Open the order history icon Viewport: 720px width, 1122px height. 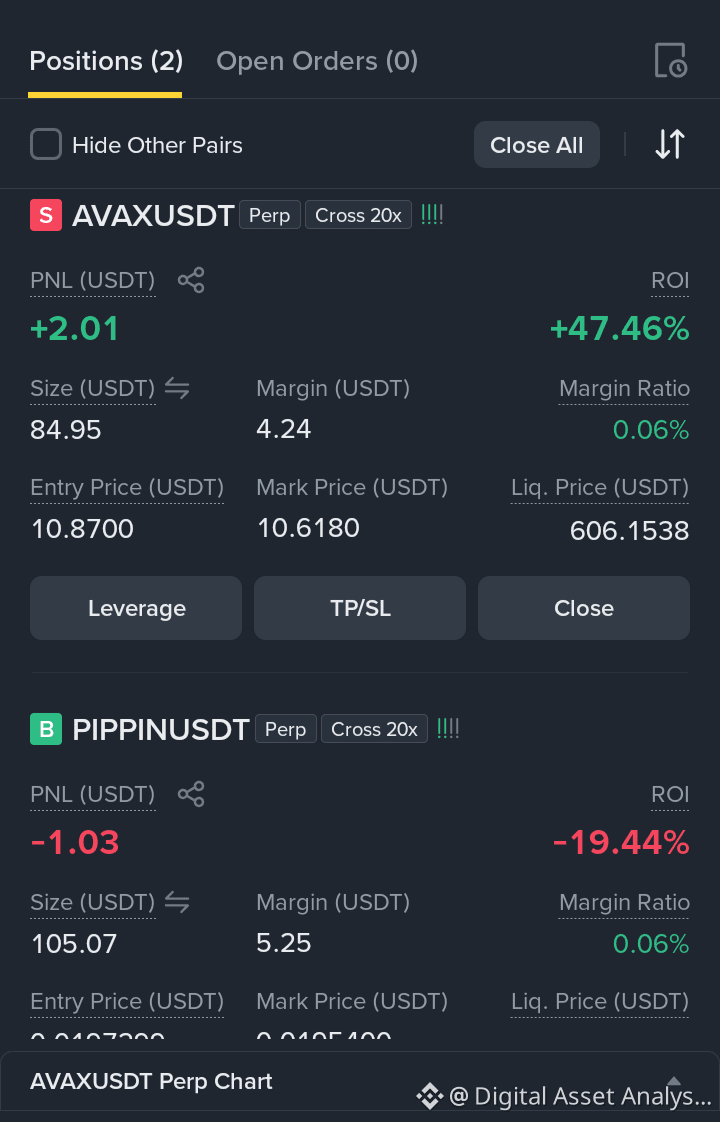tap(671, 60)
